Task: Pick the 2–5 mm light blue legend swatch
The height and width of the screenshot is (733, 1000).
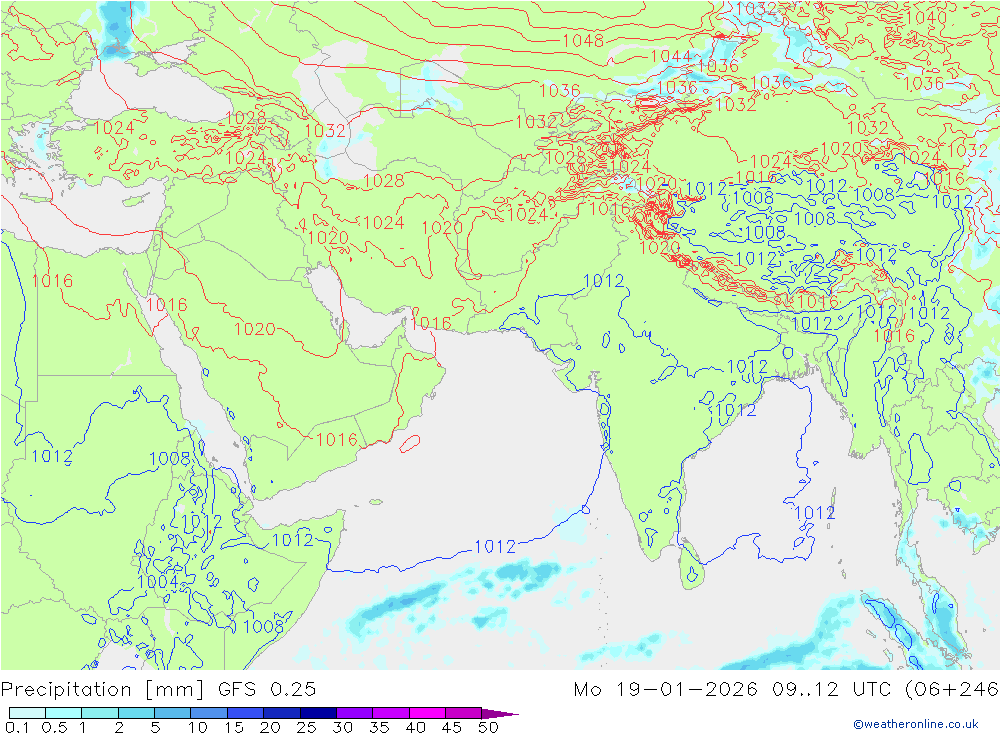Action: point(136,713)
